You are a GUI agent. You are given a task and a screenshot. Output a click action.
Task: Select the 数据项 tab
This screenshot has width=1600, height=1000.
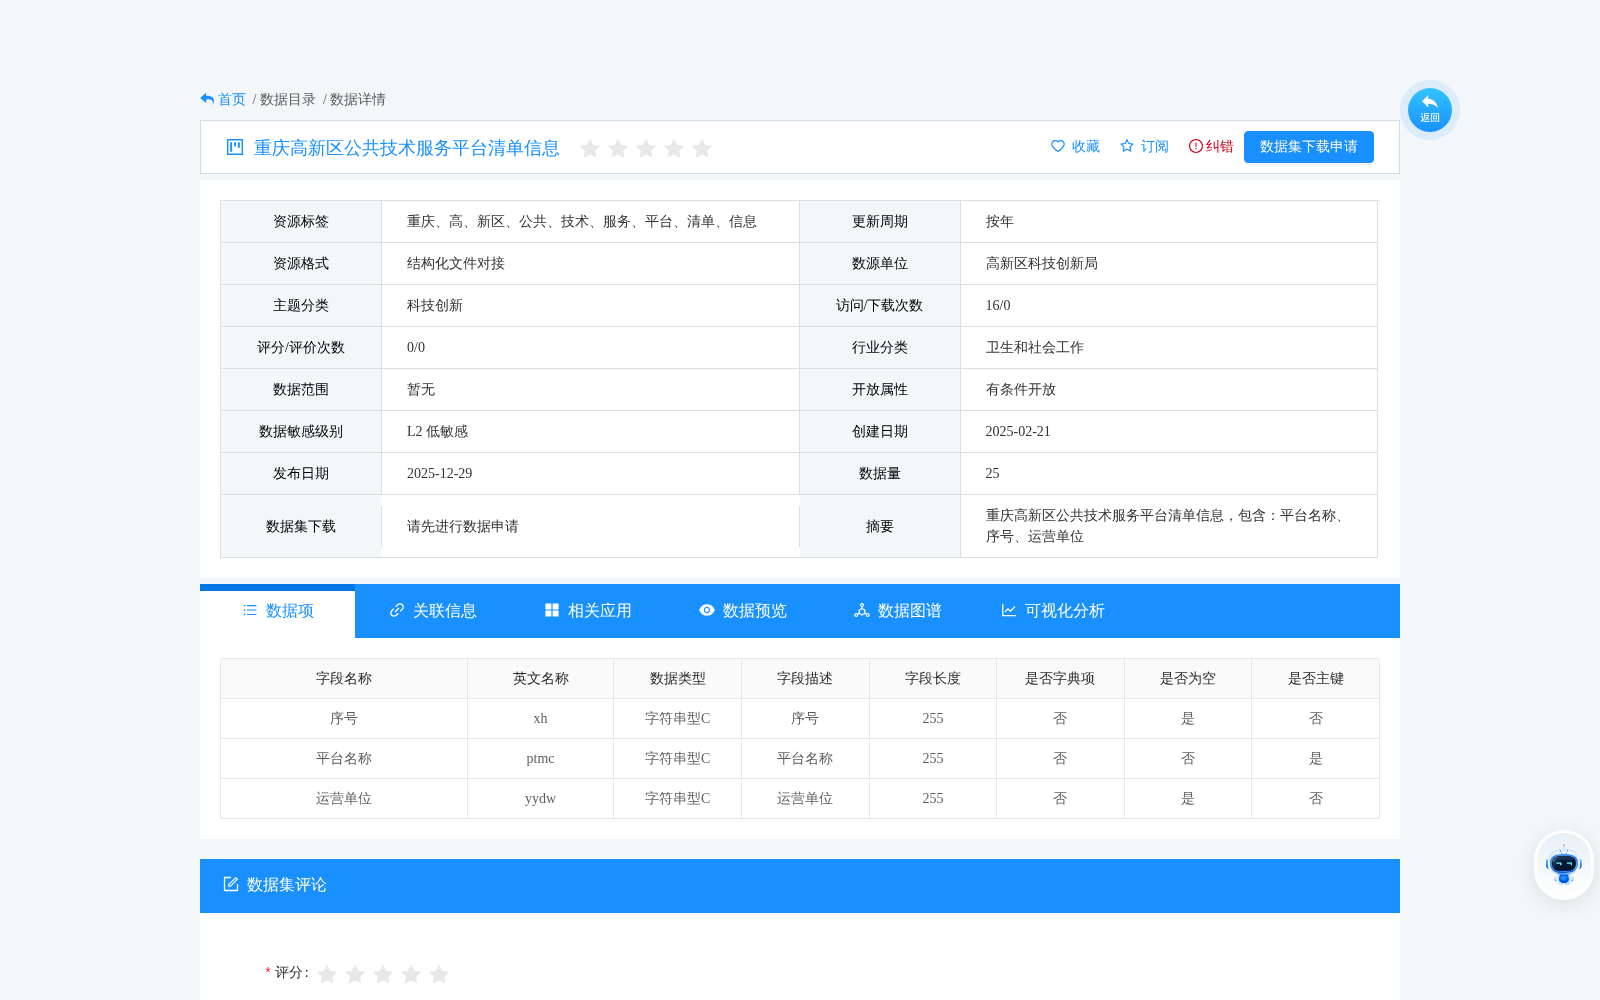coord(278,611)
